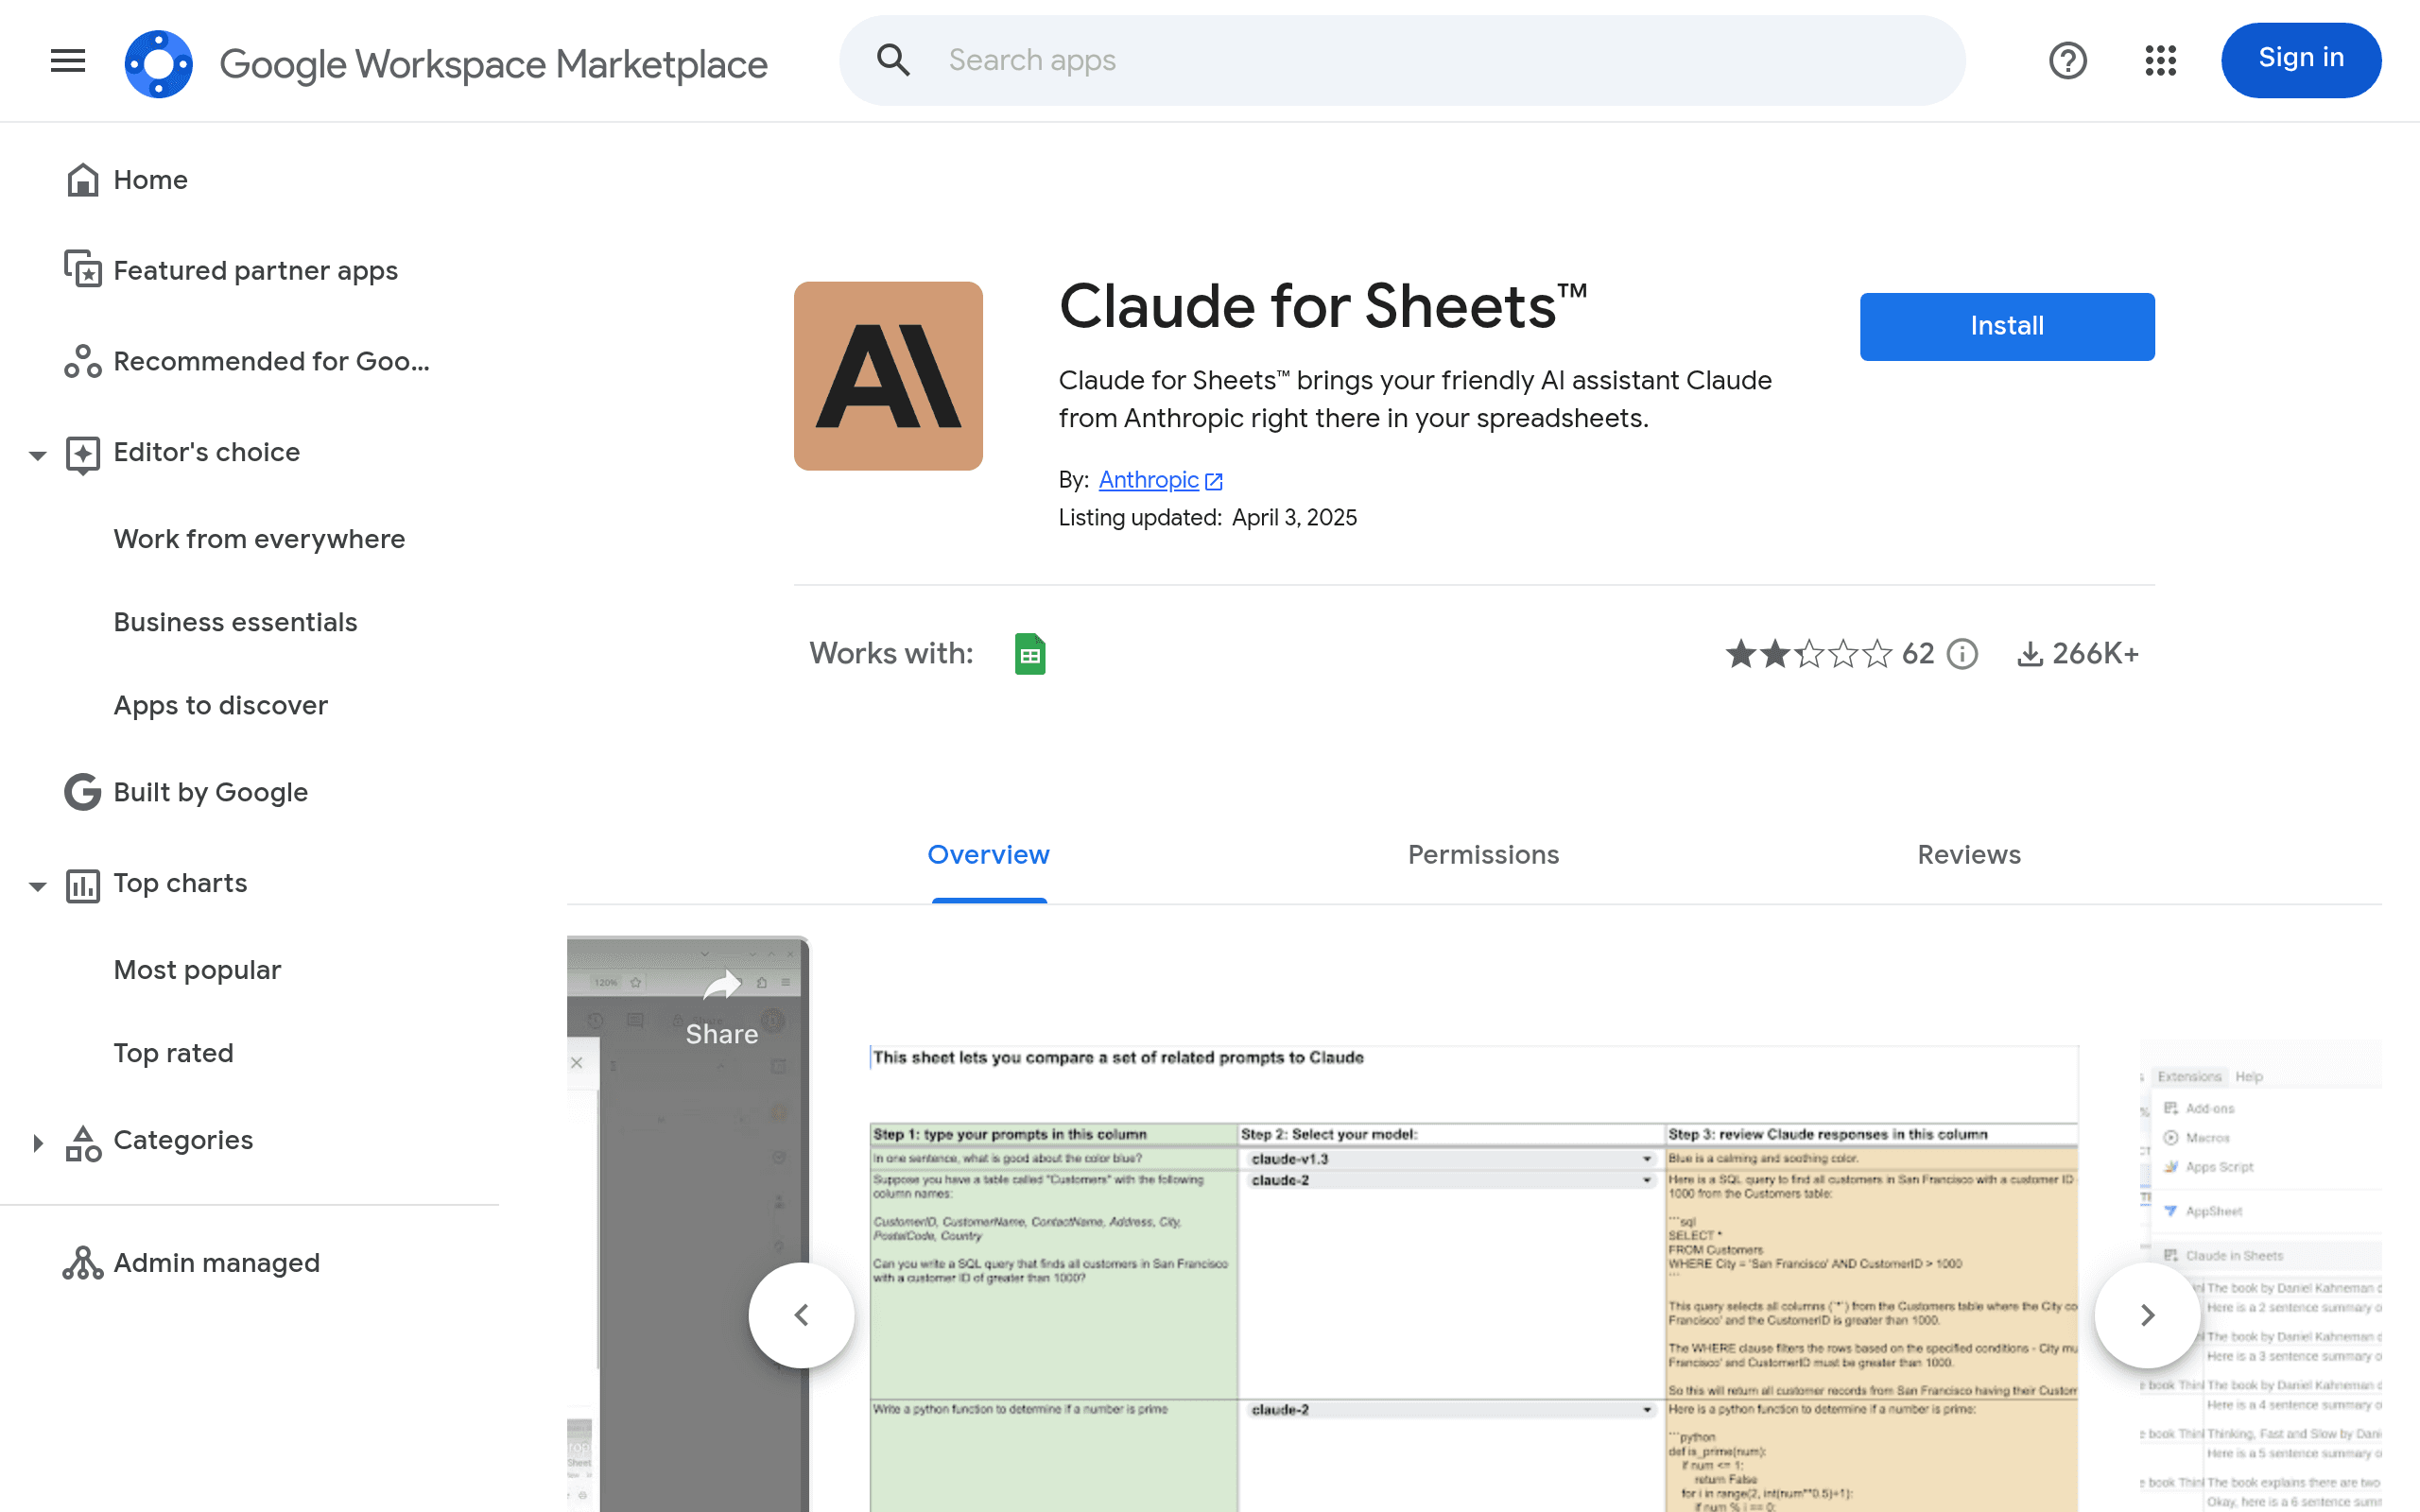
Task: Expand the Categories section arrow
Action: coord(37,1142)
